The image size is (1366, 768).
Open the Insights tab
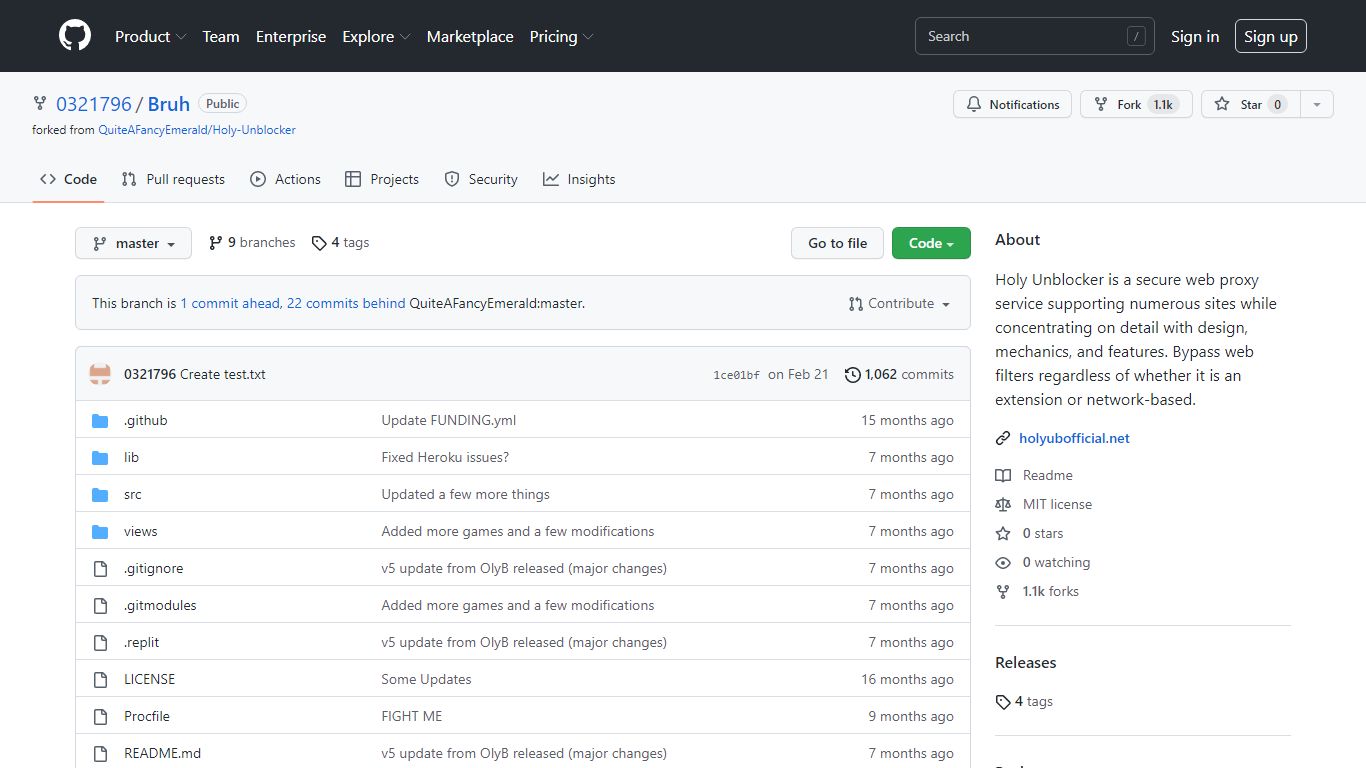pyautogui.click(x=579, y=179)
